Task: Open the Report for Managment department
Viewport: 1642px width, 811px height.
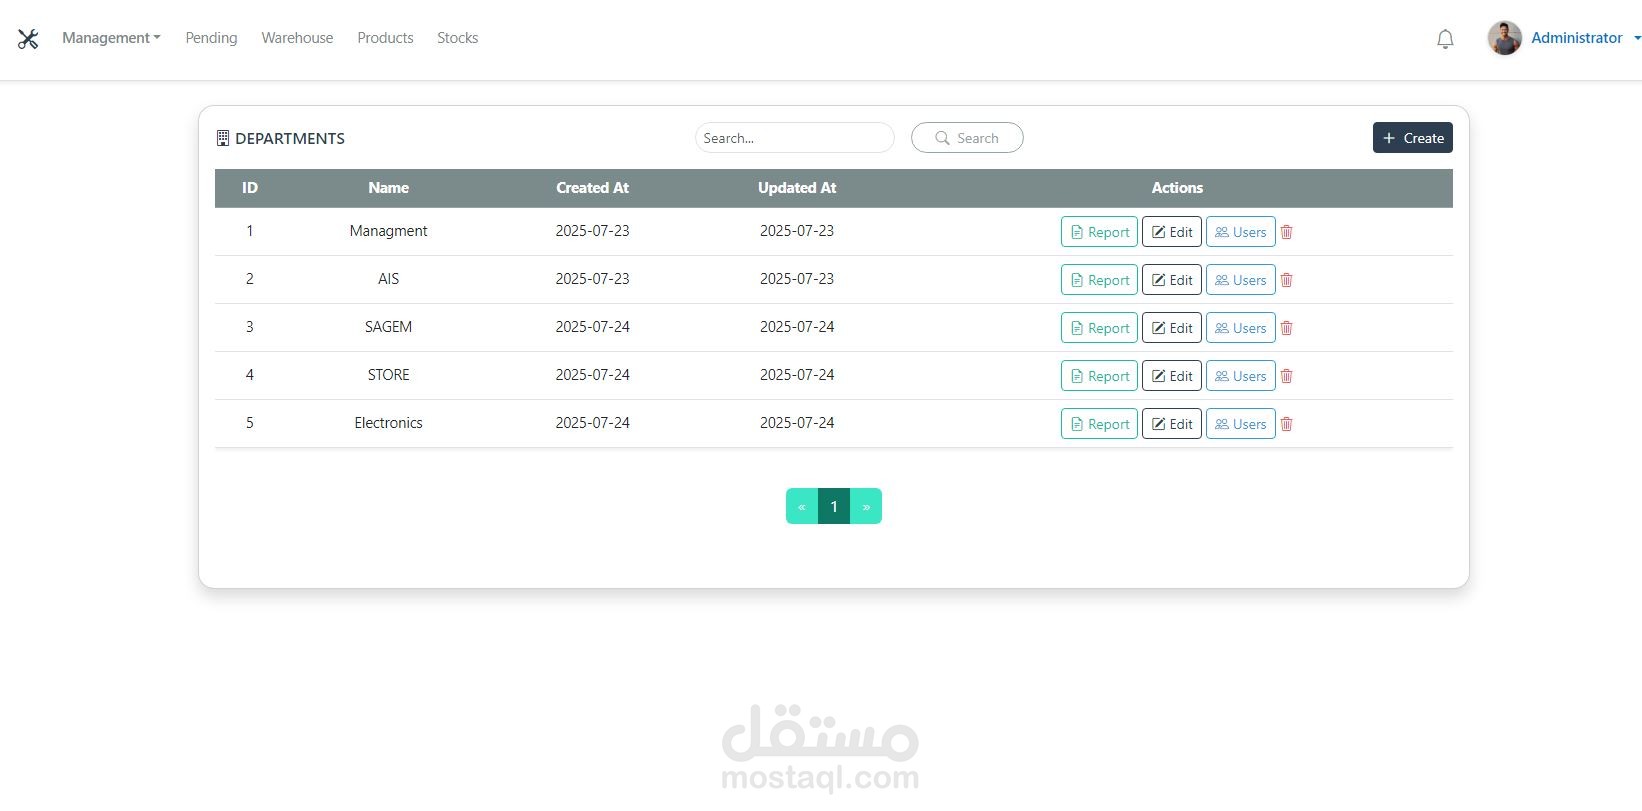Action: click(1099, 232)
